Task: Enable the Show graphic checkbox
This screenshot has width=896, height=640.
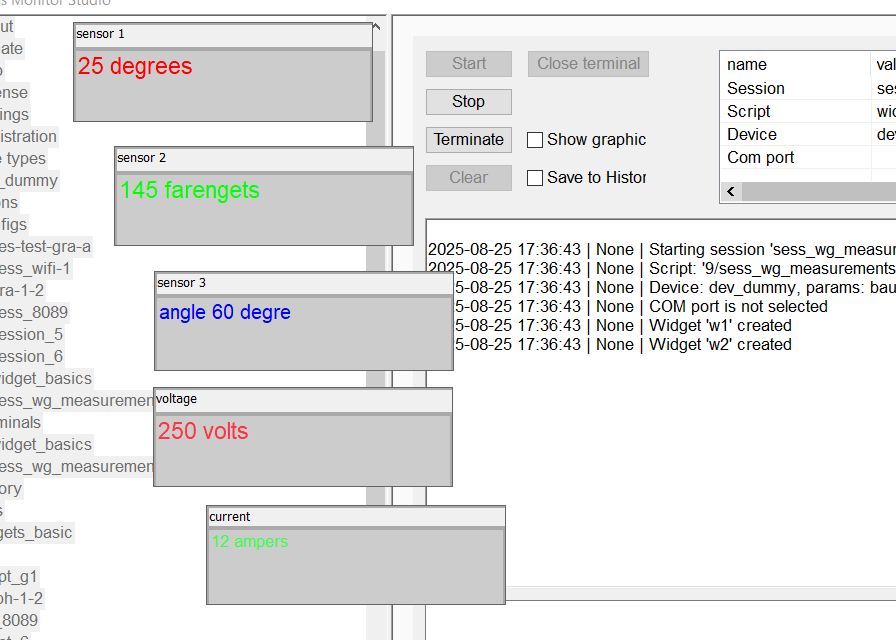Action: click(x=535, y=140)
